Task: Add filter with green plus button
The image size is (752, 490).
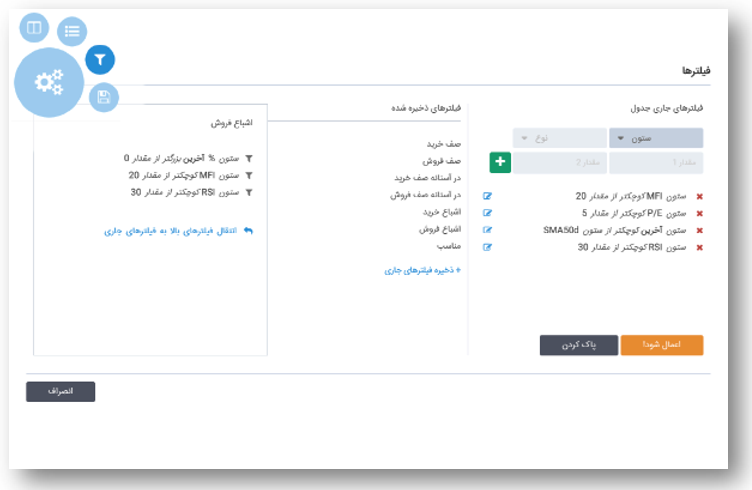Action: [x=500, y=162]
